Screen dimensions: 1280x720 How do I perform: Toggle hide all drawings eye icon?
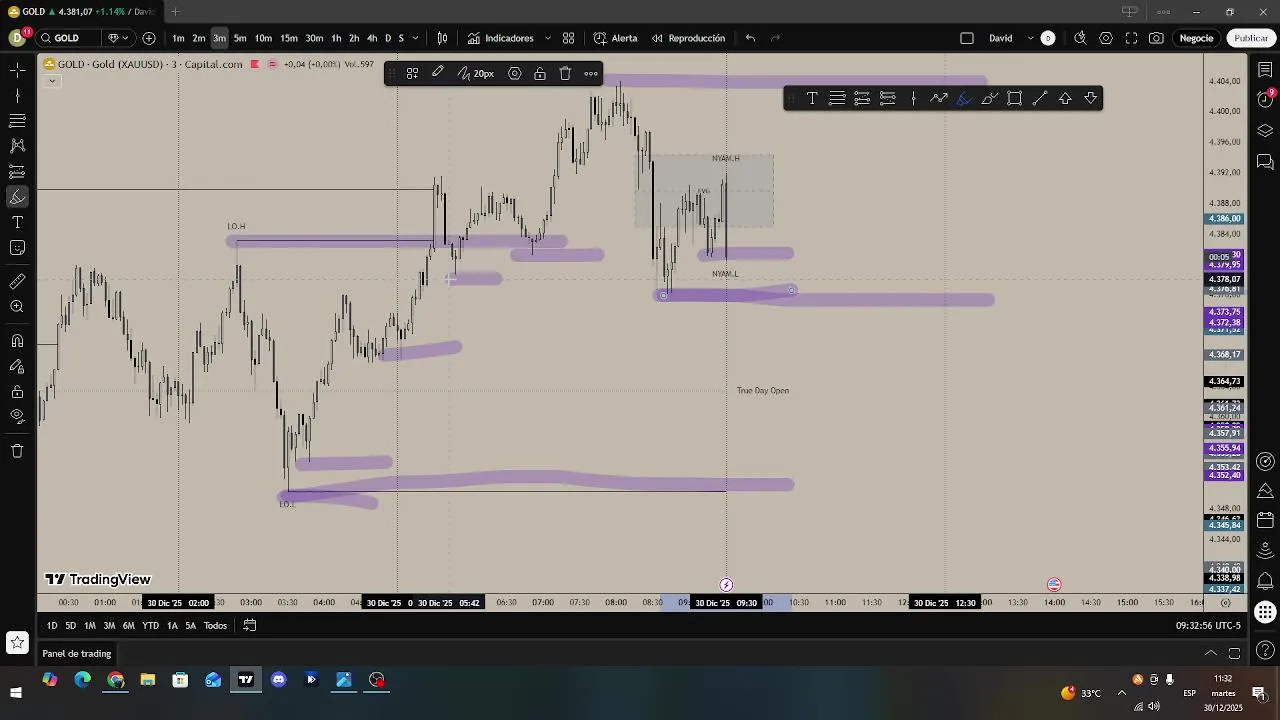tap(17, 417)
